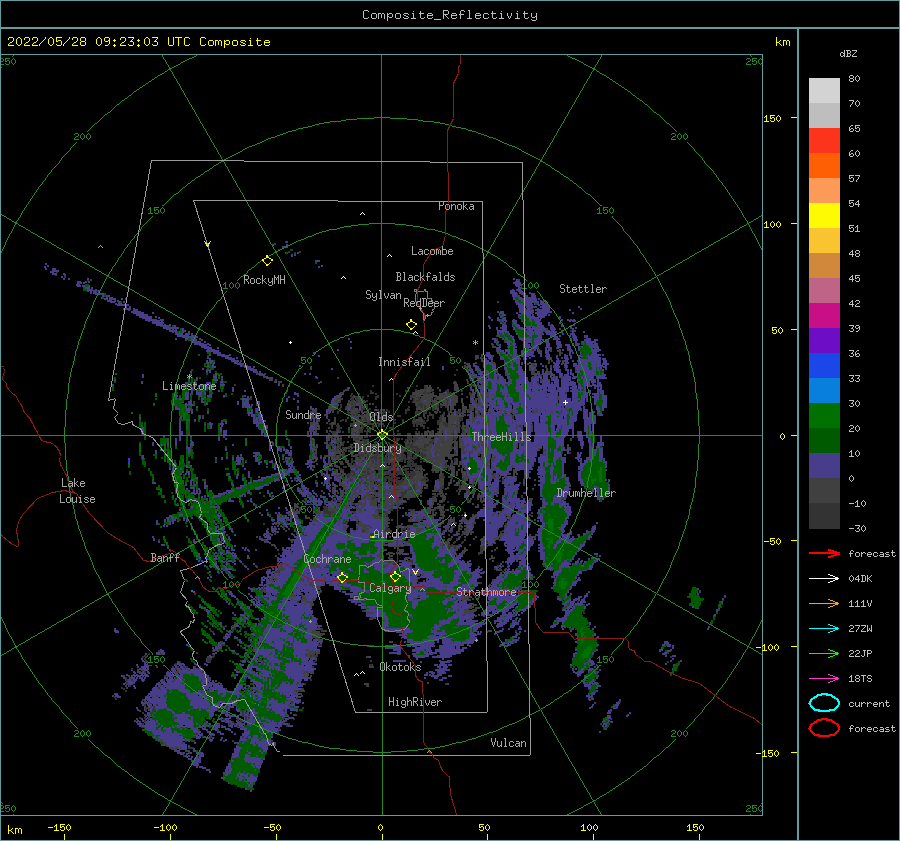Click the Sundre map label
This screenshot has height=841, width=900.
point(303,414)
